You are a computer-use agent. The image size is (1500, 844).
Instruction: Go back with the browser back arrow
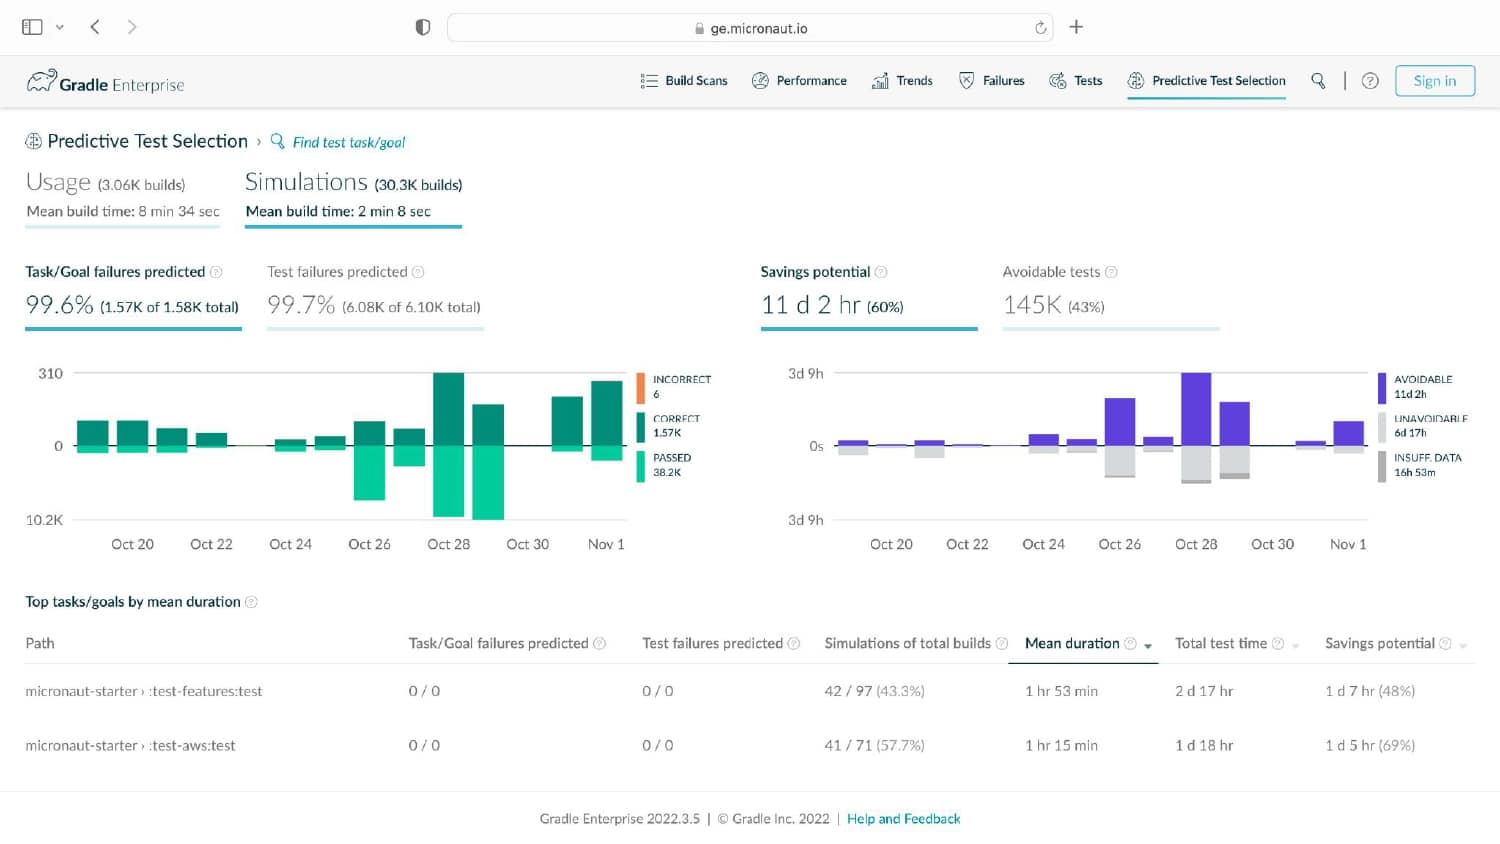(x=95, y=27)
